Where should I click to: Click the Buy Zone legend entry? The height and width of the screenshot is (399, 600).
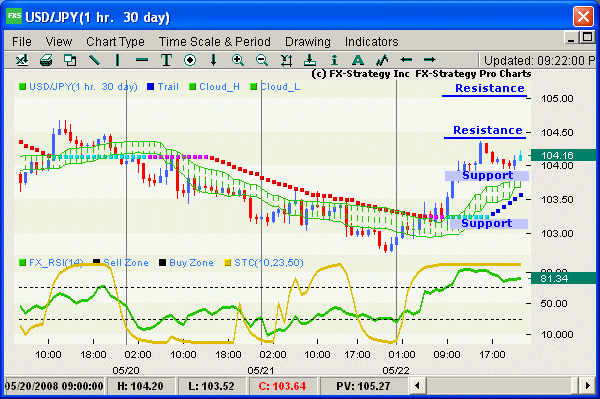pyautogui.click(x=186, y=263)
